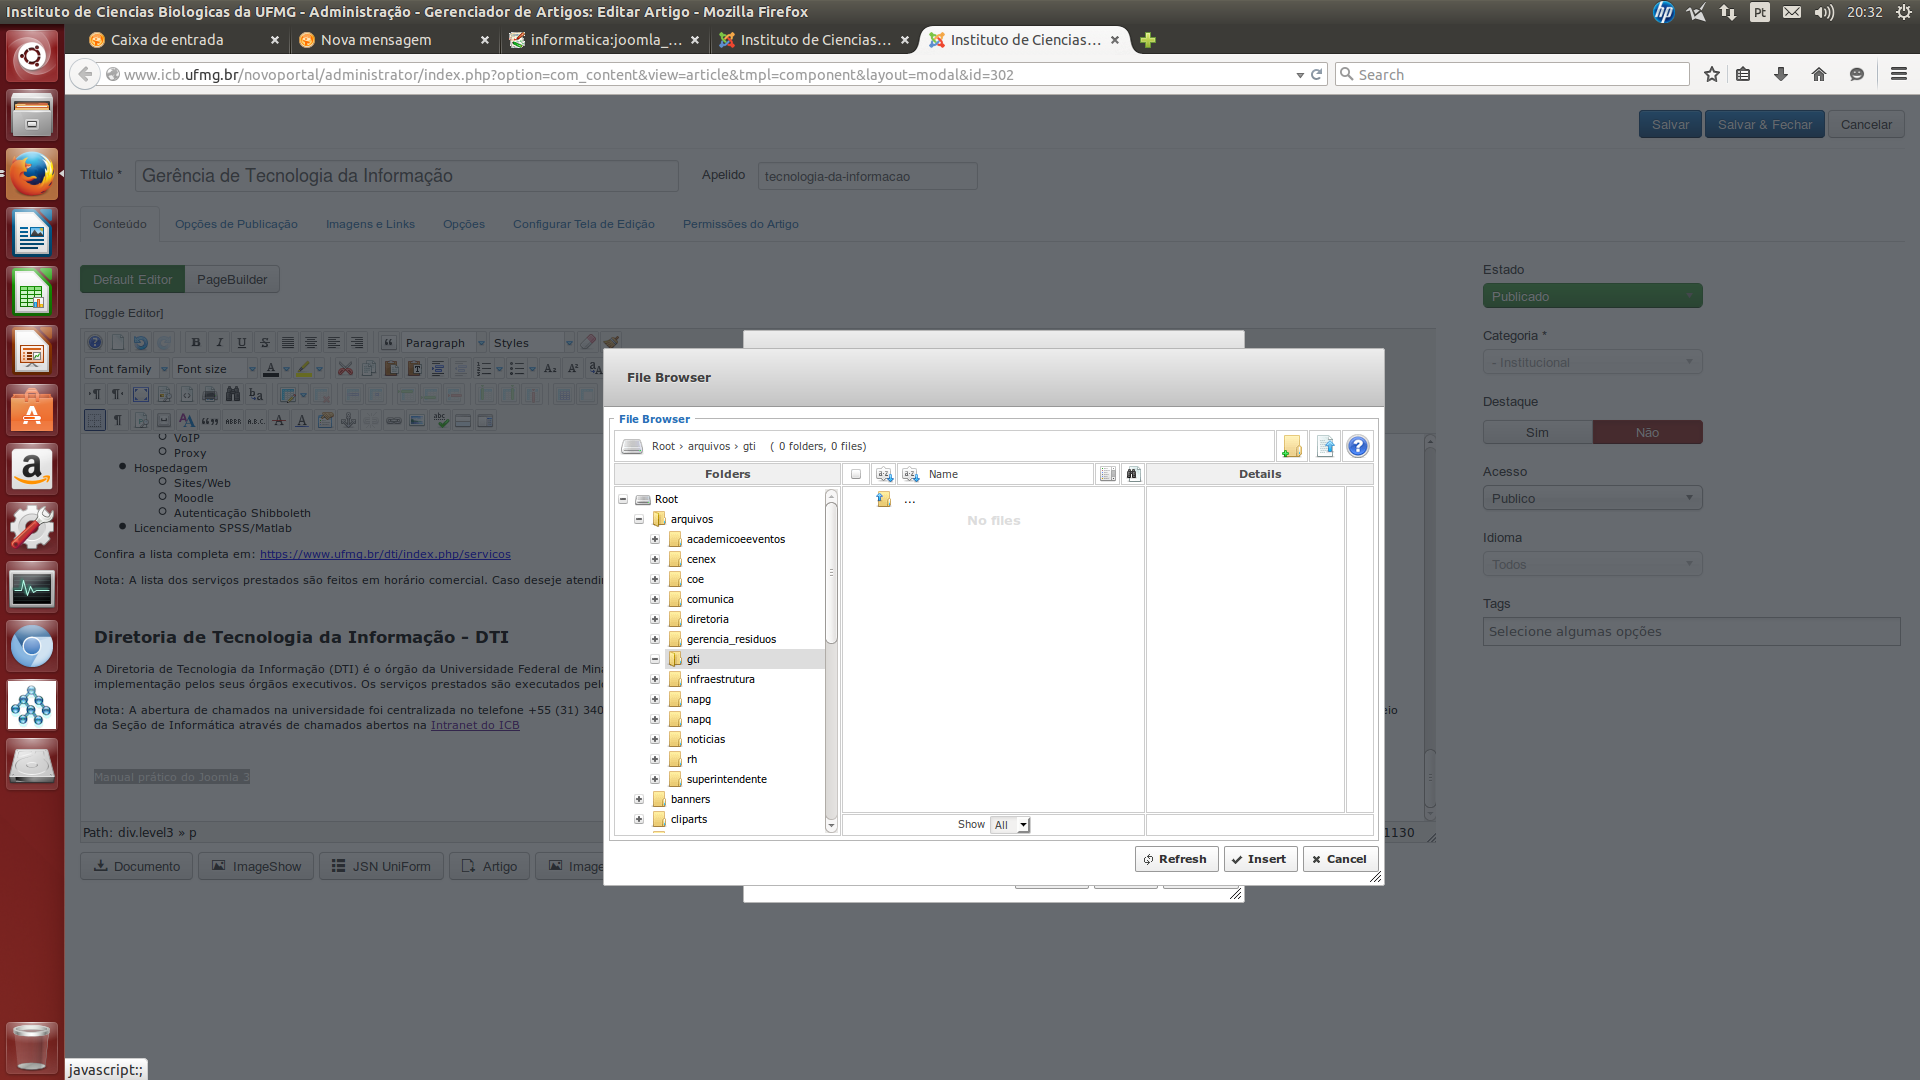The image size is (1920, 1080).
Task: Open LibreOffice Calc from the dock
Action: click(32, 294)
